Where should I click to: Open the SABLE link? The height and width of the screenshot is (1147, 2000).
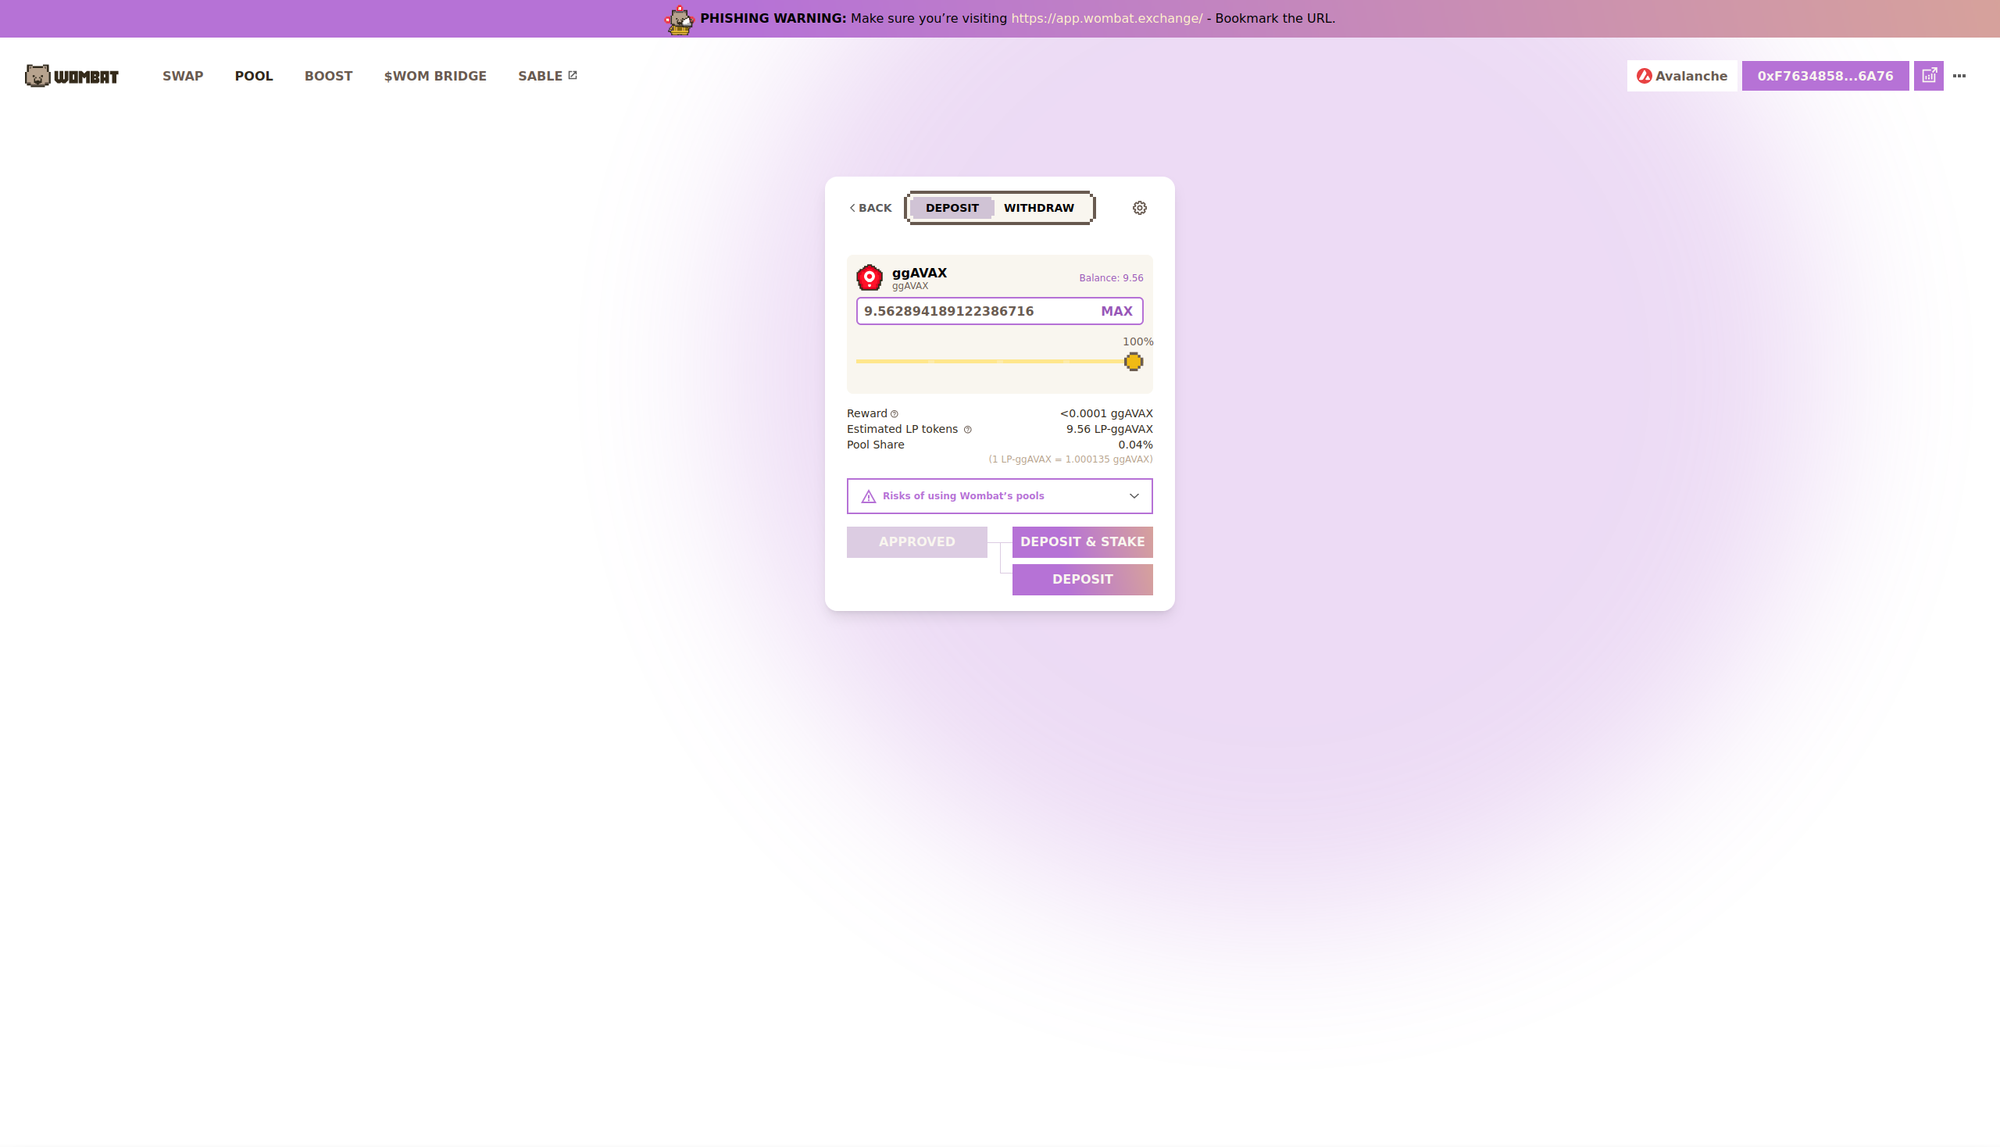coord(548,76)
